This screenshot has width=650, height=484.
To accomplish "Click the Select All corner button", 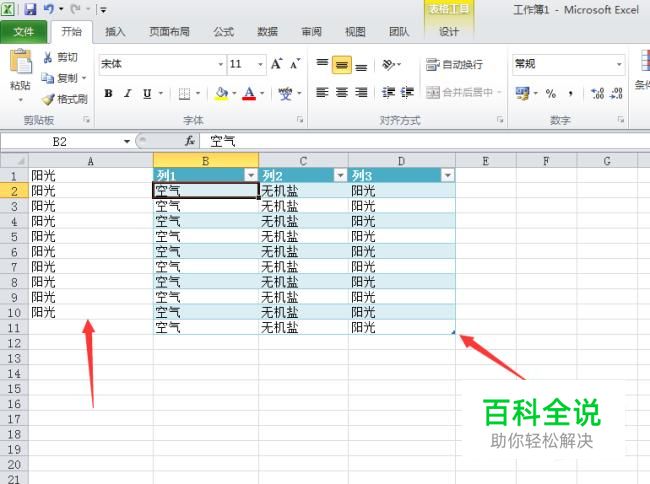I will (14, 161).
